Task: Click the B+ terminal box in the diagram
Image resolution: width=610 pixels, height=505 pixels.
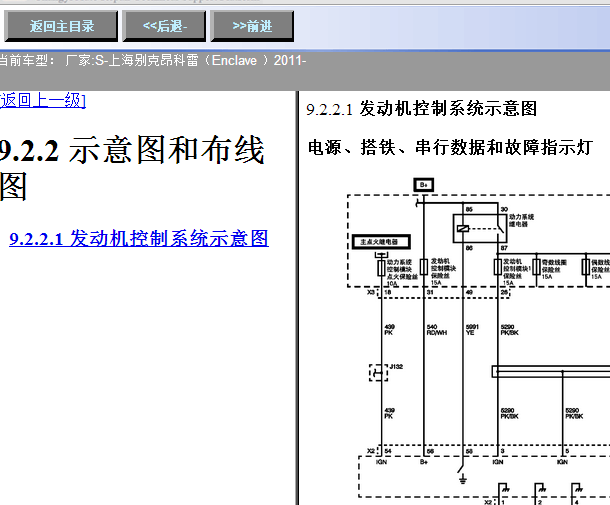Action: (424, 185)
